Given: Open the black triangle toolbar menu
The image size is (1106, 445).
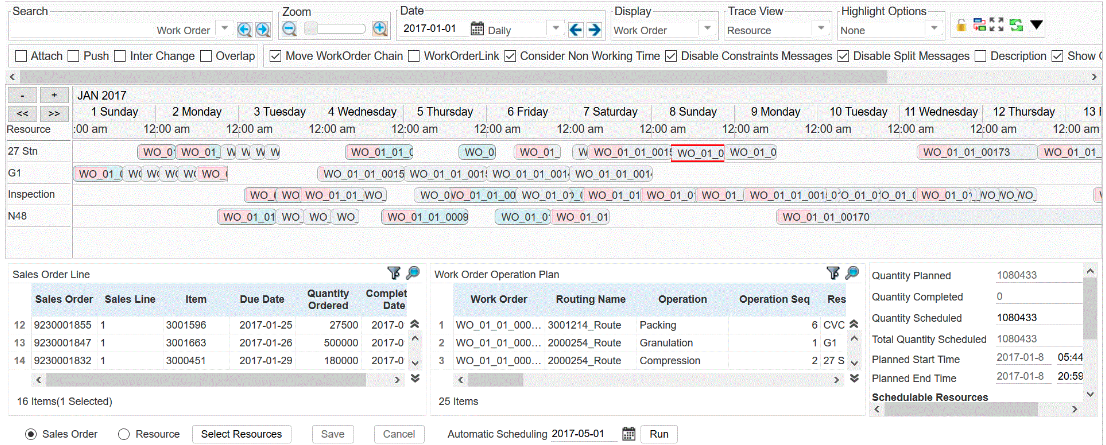Looking at the screenshot, I should (x=1036, y=25).
